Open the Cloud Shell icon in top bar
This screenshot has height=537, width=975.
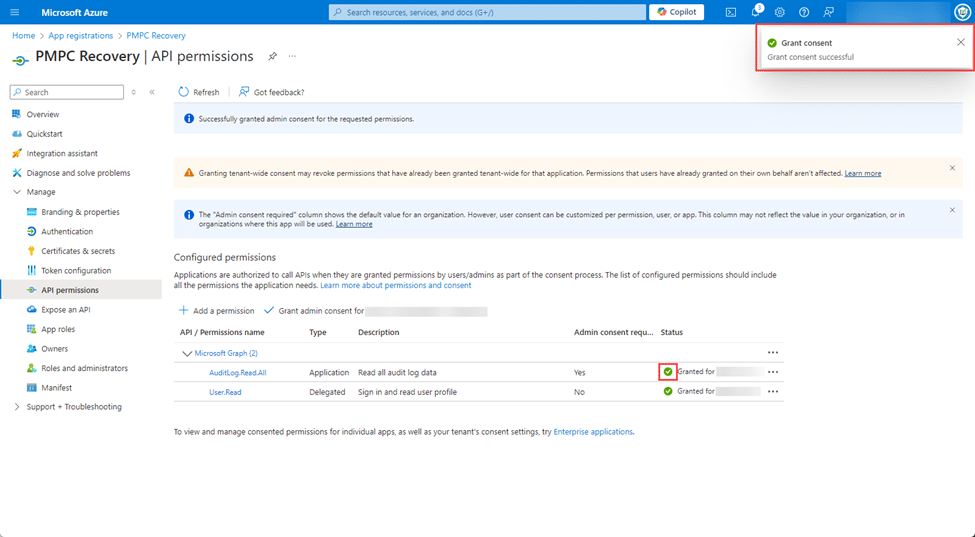(x=731, y=12)
